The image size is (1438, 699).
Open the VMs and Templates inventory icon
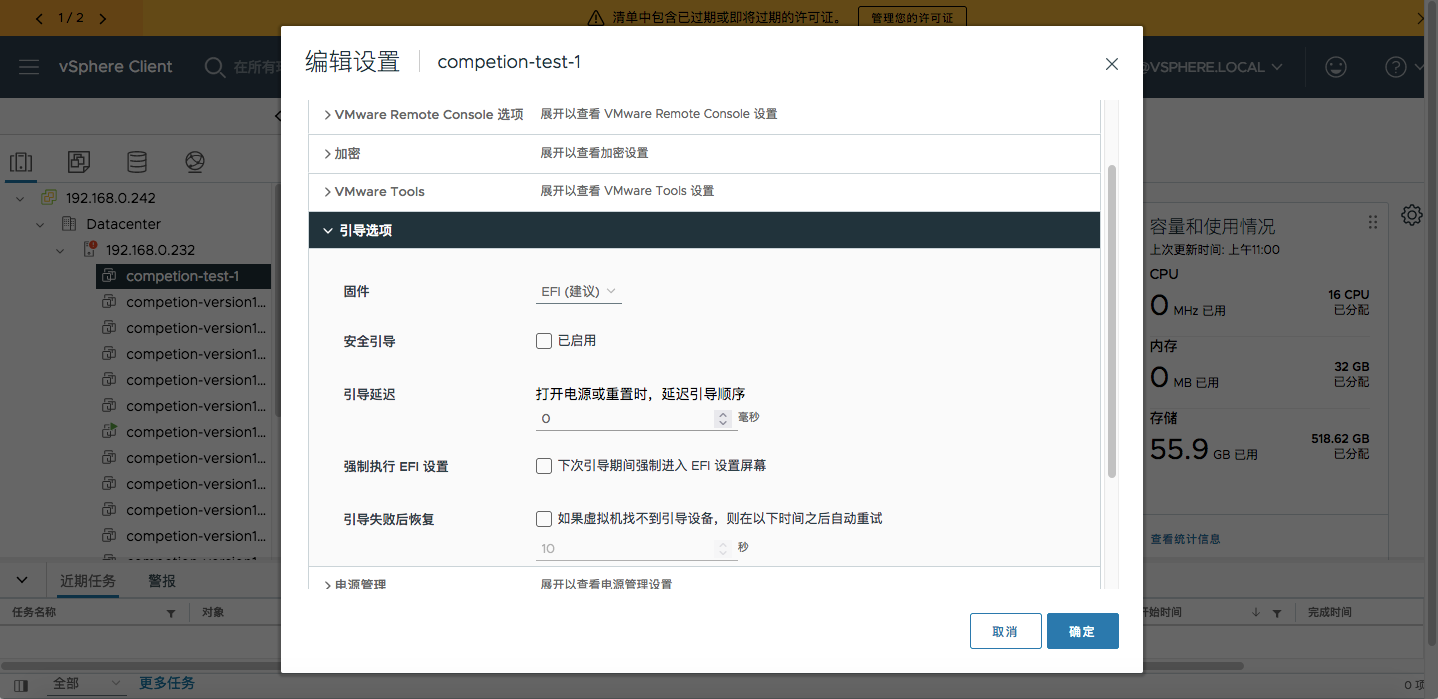click(79, 162)
